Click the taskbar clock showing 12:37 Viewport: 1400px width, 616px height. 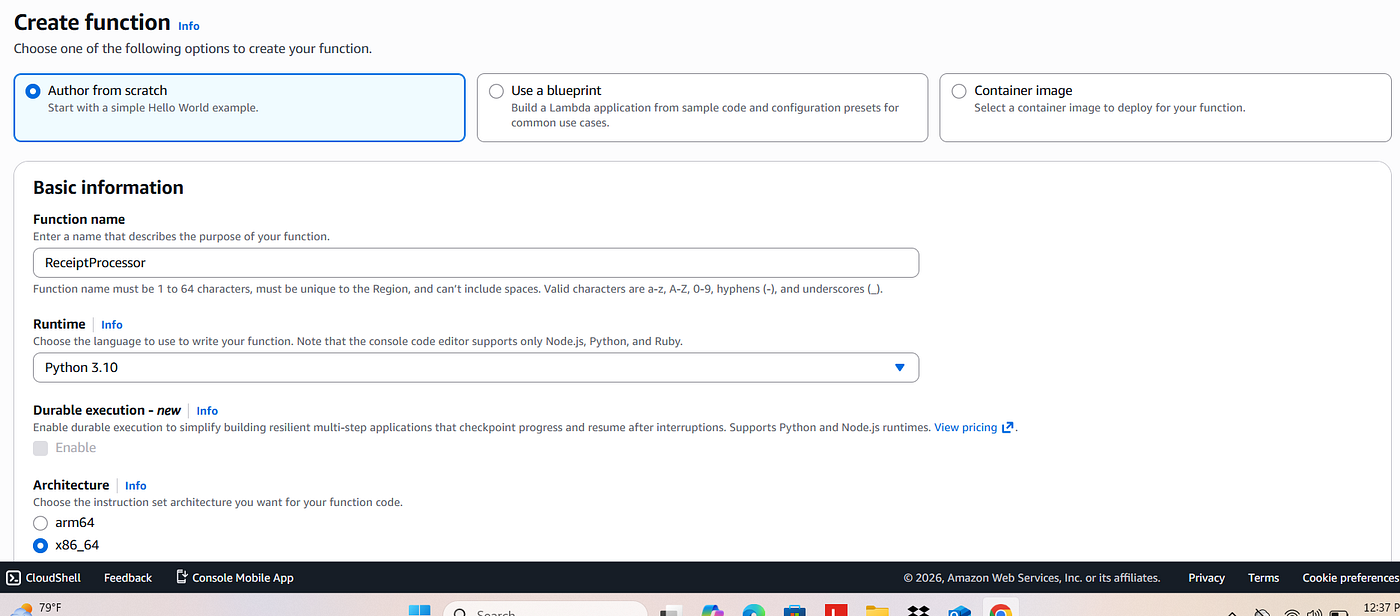1381,608
